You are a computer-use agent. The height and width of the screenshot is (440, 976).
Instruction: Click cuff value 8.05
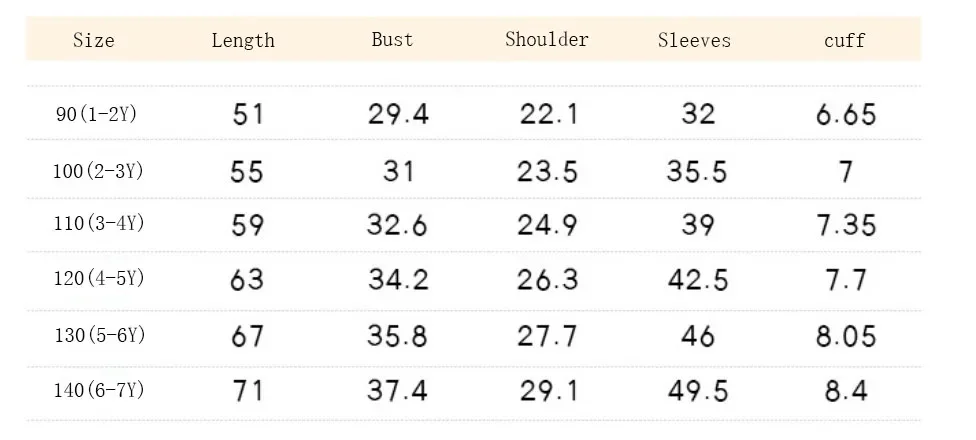pos(846,336)
